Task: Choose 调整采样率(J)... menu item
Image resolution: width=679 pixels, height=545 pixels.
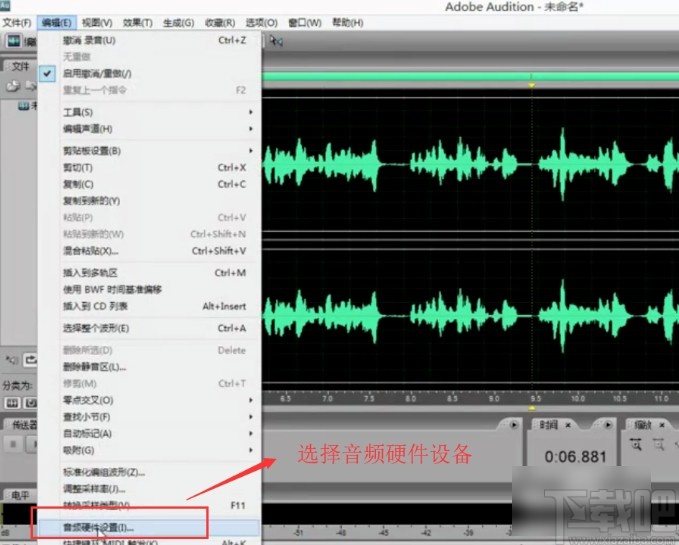Action: (149, 489)
